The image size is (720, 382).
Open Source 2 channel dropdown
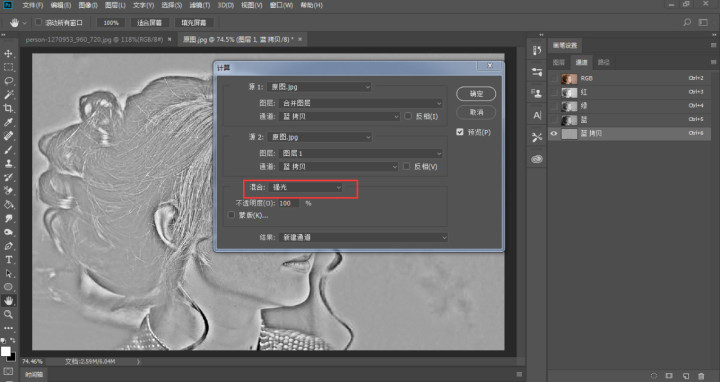pyautogui.click(x=338, y=167)
